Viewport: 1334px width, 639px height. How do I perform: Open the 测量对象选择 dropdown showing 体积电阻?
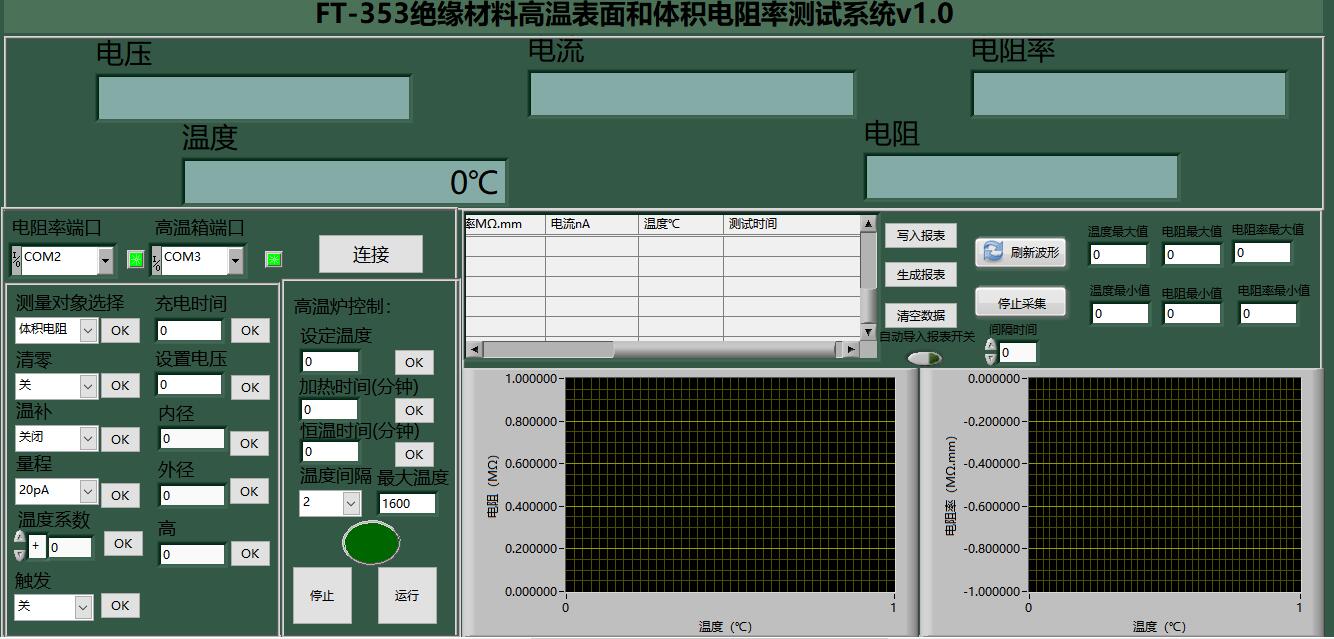87,329
